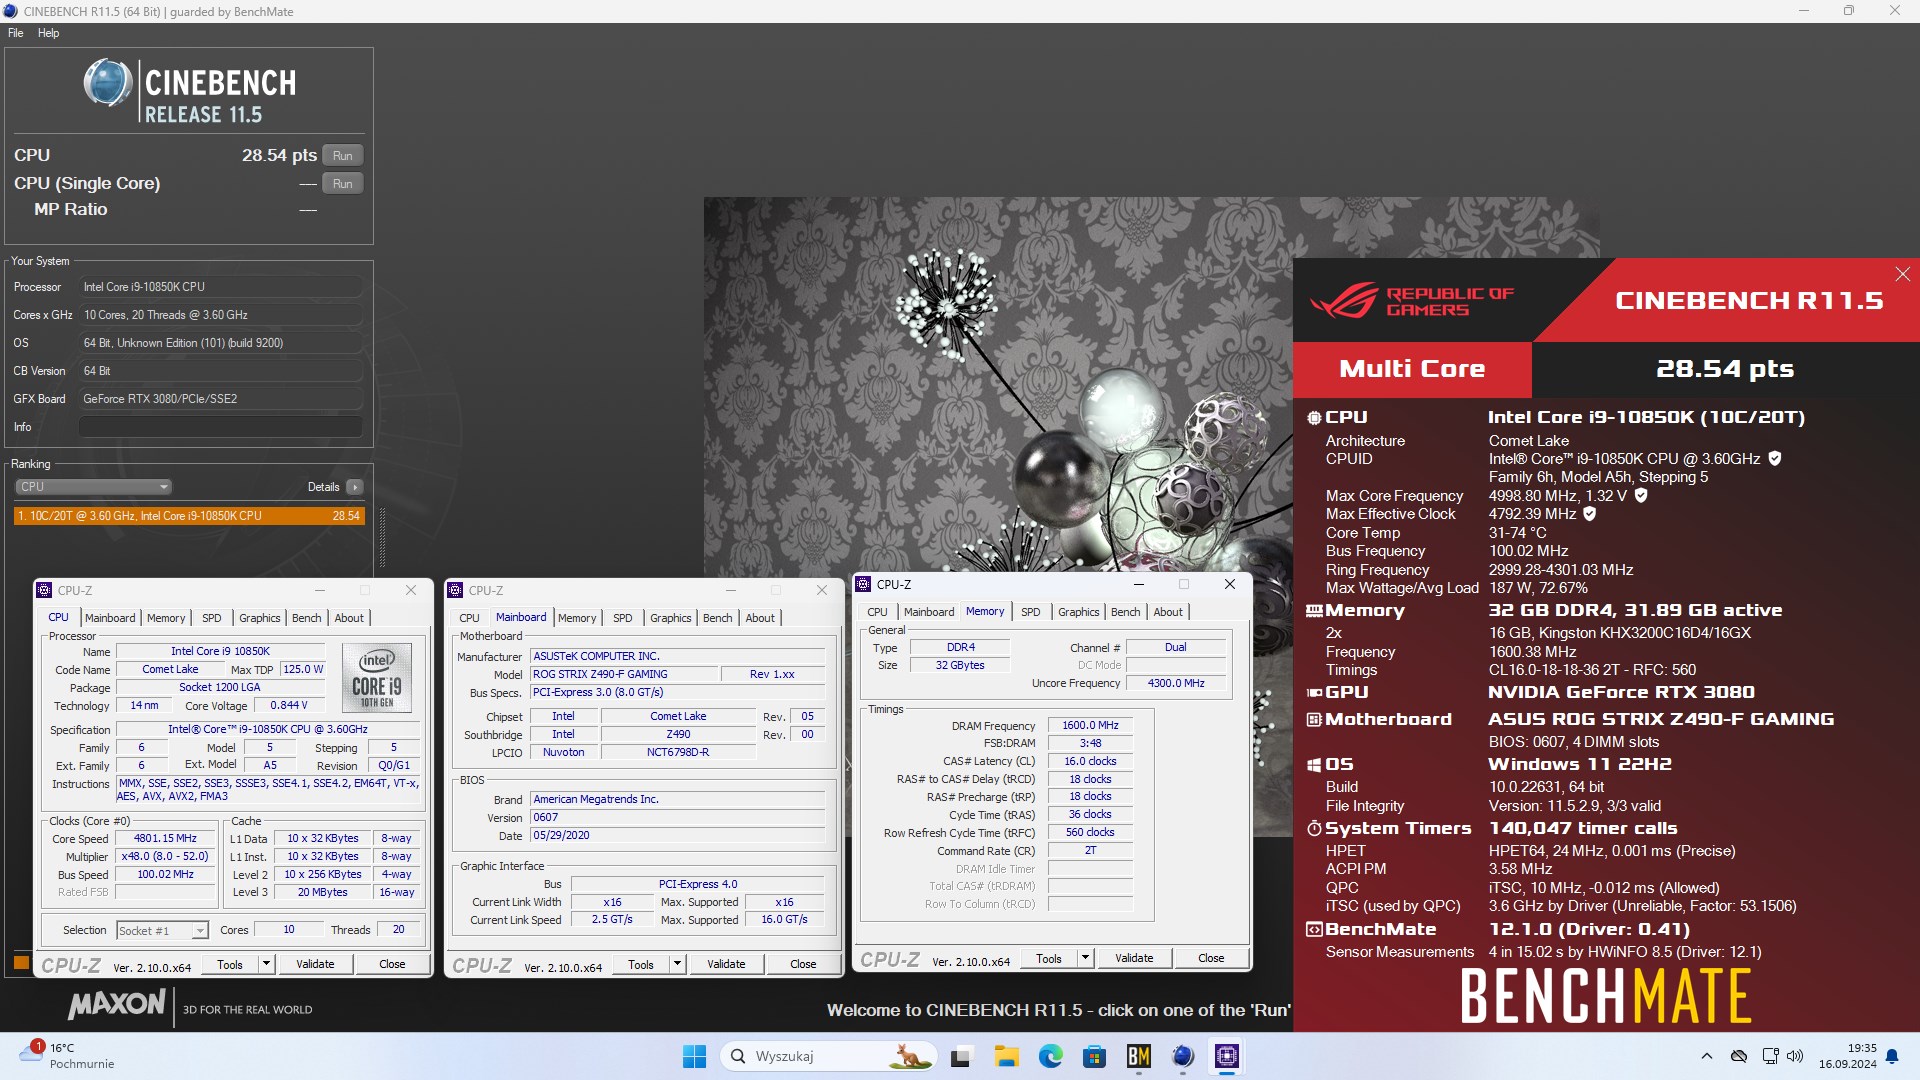Click verified shield next to Max Core Frequency
This screenshot has height=1080, width=1920.
(1641, 495)
